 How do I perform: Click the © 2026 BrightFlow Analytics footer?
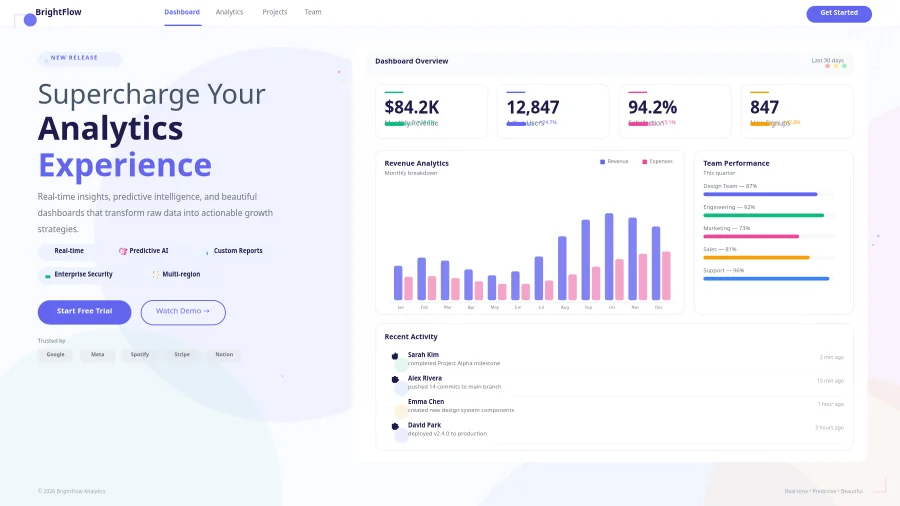coord(72,491)
